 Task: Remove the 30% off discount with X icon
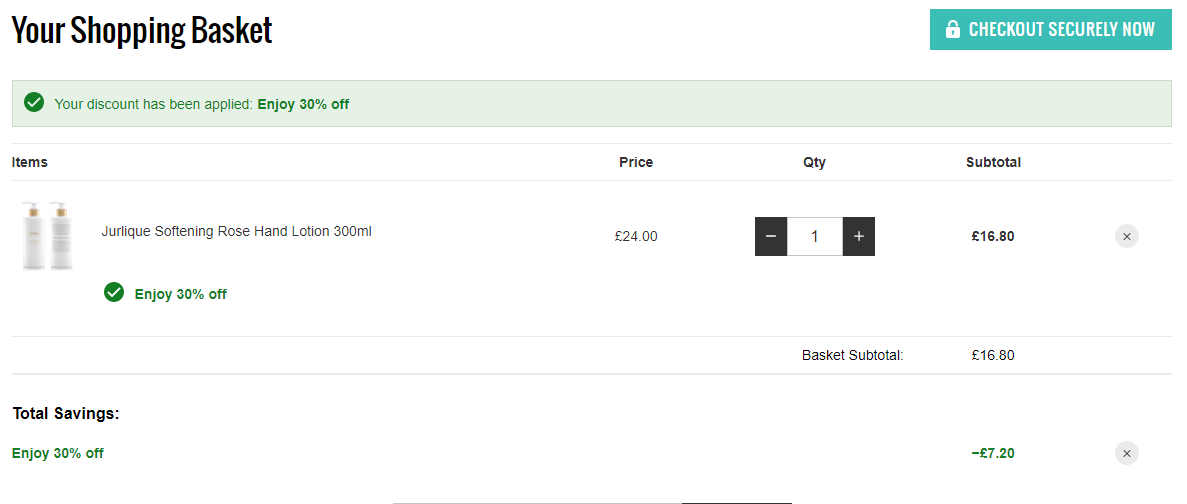[x=1126, y=453]
